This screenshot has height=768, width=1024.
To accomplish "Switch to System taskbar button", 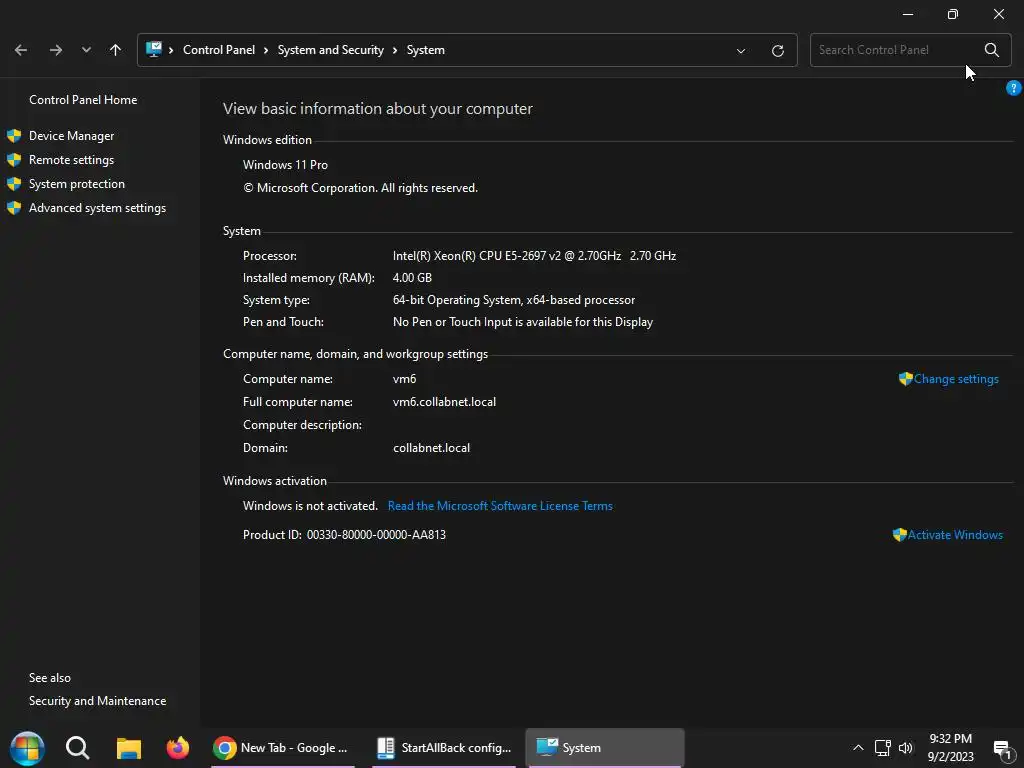I will coord(605,748).
